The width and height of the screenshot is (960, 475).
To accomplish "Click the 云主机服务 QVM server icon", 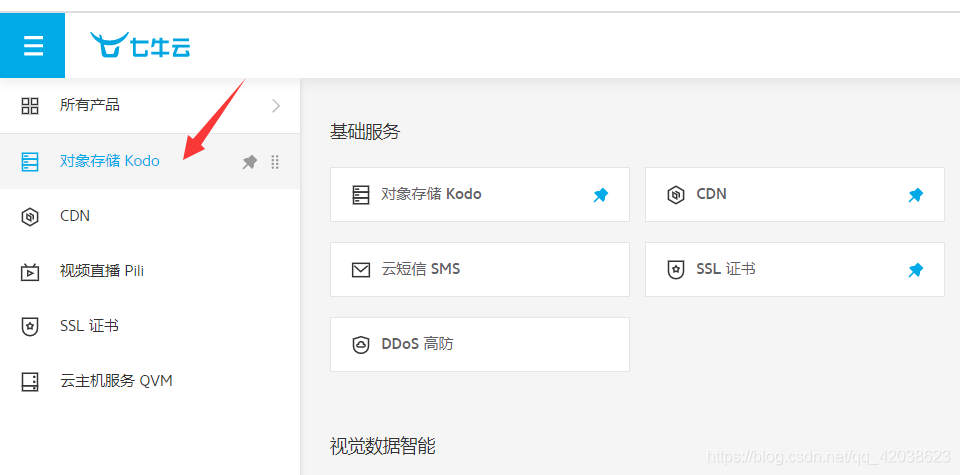I will 29,382.
